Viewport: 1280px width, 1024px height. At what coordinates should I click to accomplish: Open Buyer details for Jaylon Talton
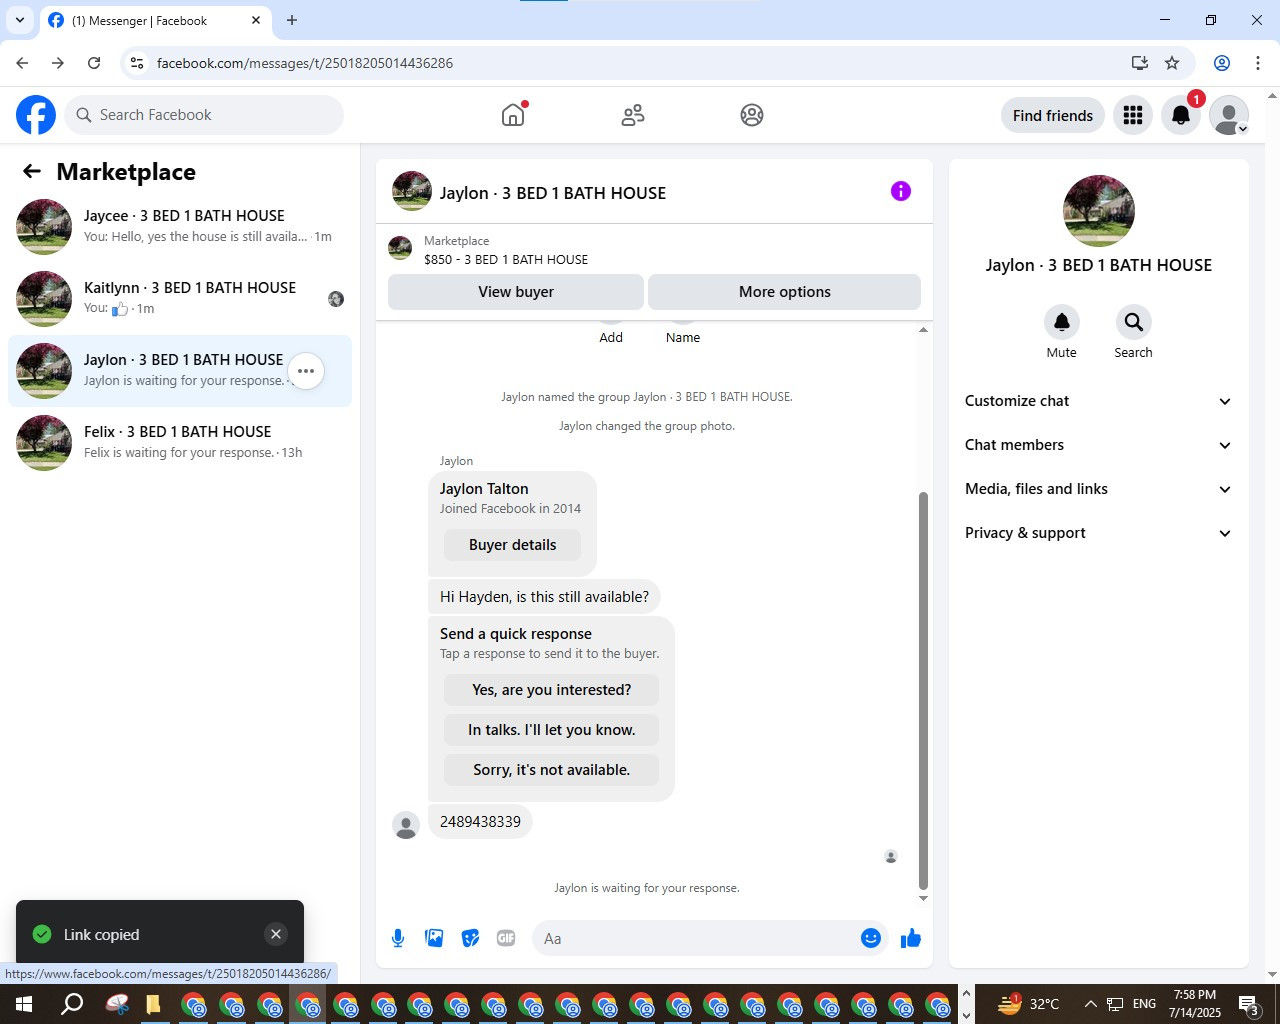513,545
